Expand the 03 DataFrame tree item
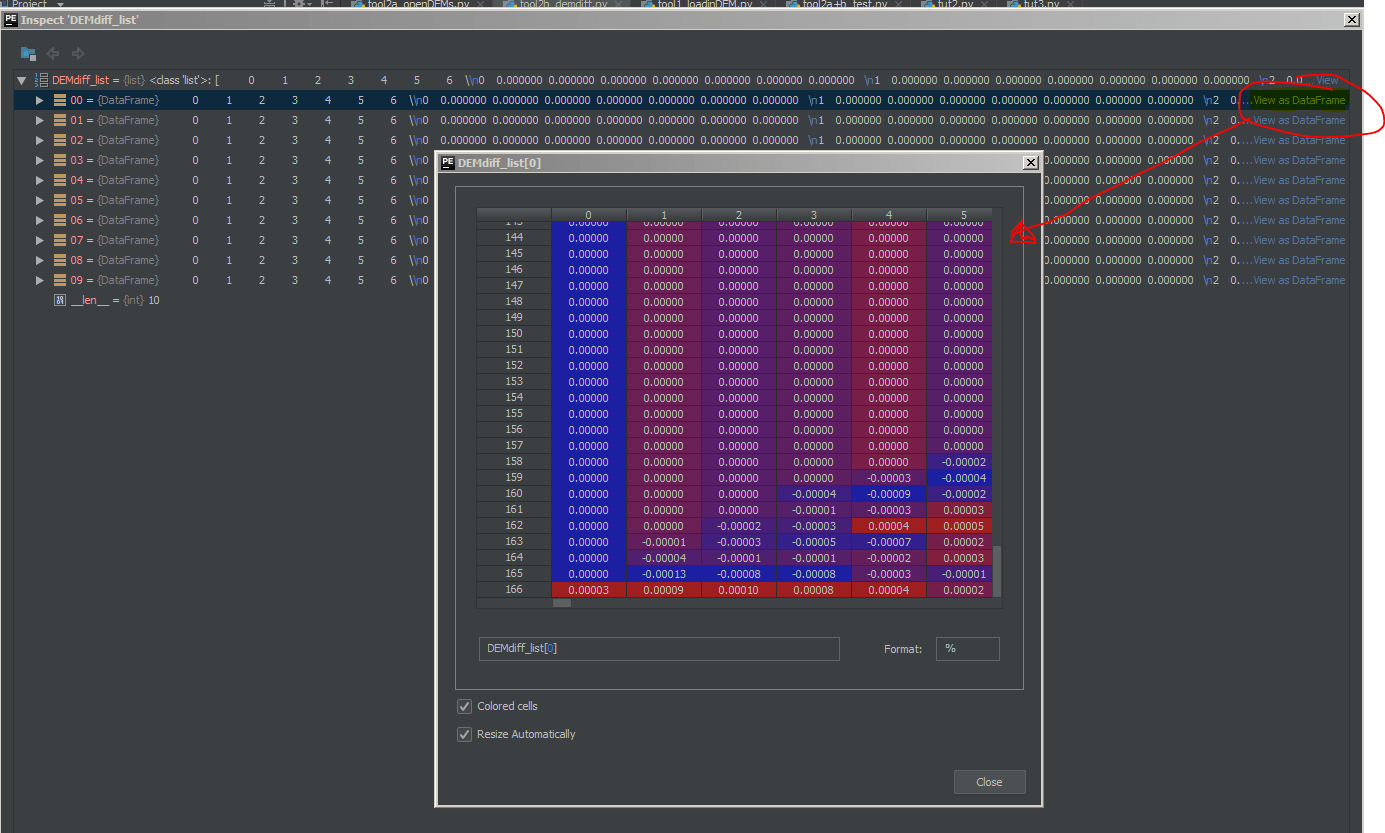 (x=38, y=160)
